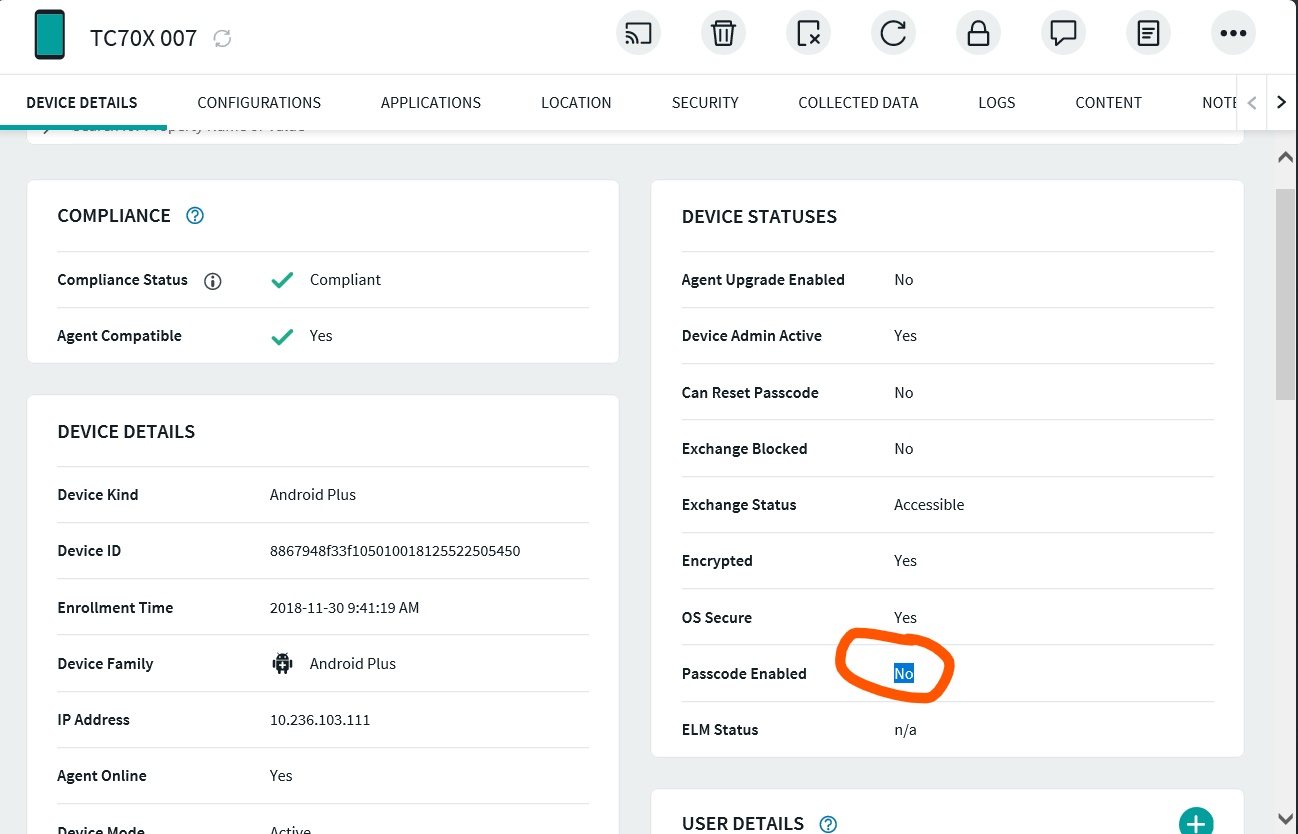The width and height of the screenshot is (1298, 834).
Task: Go to the Security tab
Action: pos(705,102)
